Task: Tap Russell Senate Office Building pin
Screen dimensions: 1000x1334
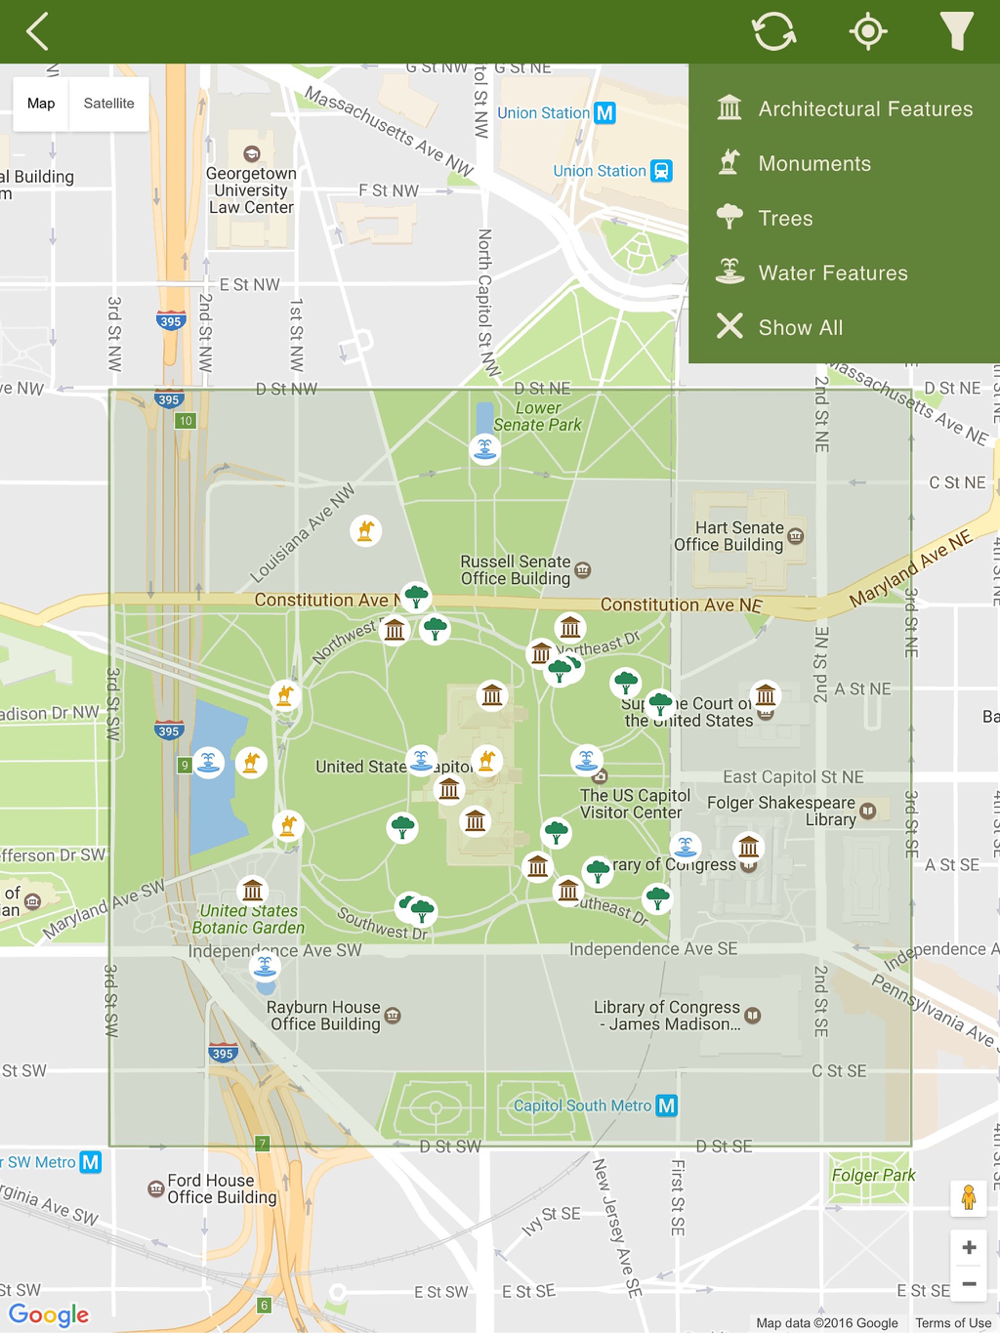Action: pyautogui.click(x=583, y=570)
